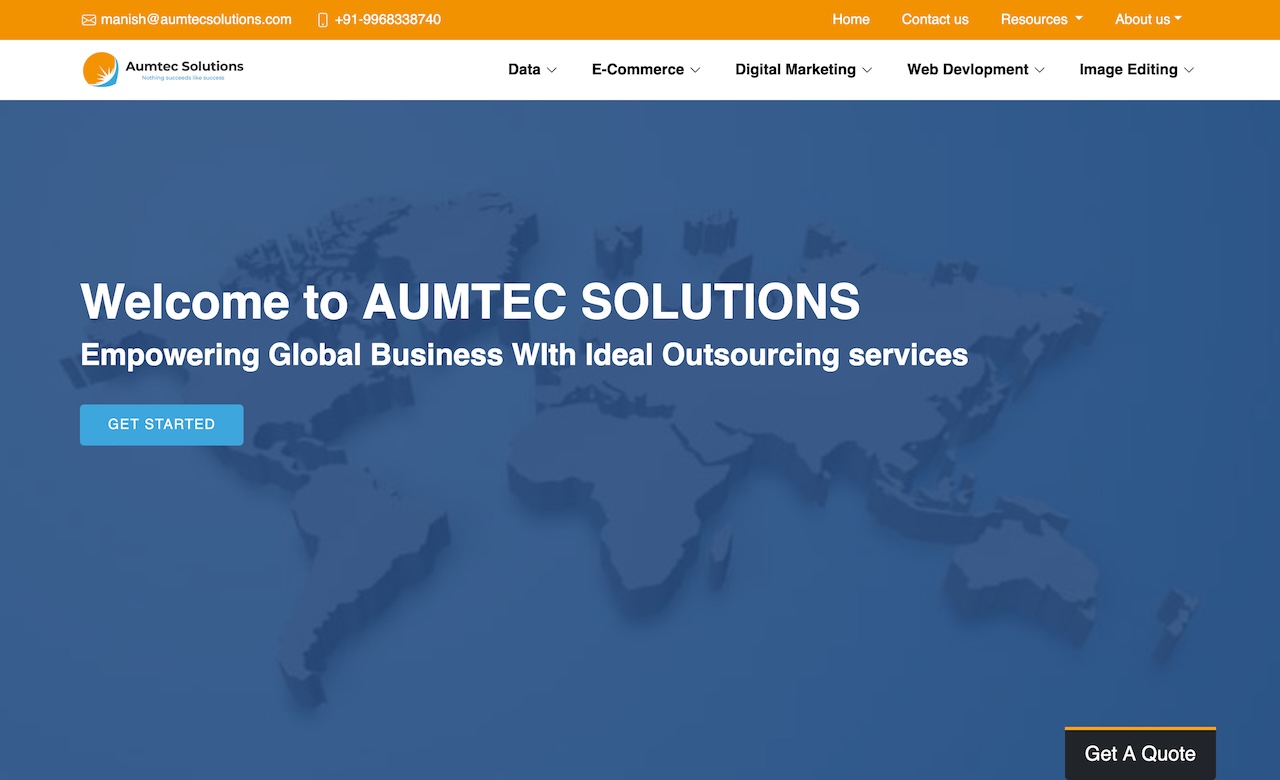Open the manish@aumtecsolutions.com email link
Screen dimensions: 1280x780
196,19
